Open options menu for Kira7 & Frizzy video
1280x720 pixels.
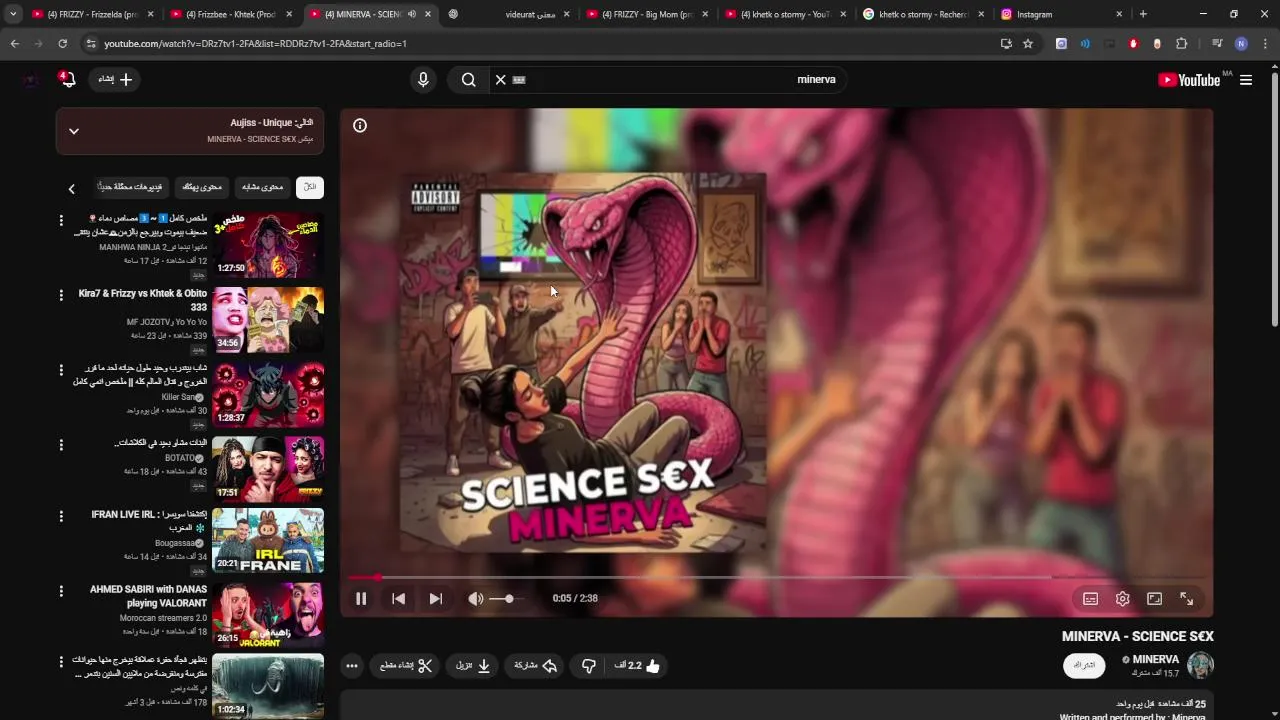pos(61,296)
